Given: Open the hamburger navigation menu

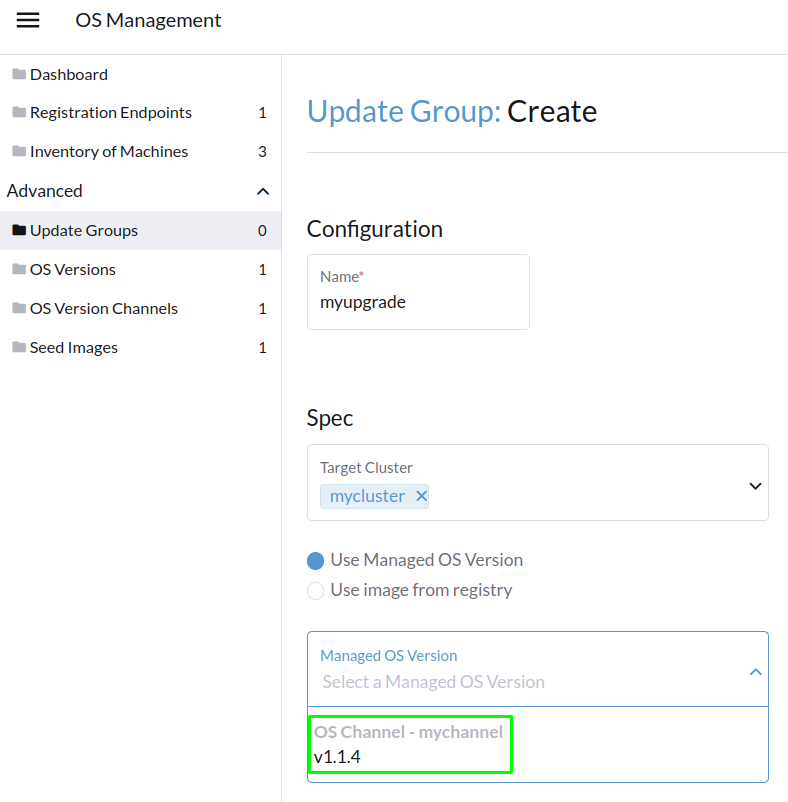Looking at the screenshot, I should (27, 19).
